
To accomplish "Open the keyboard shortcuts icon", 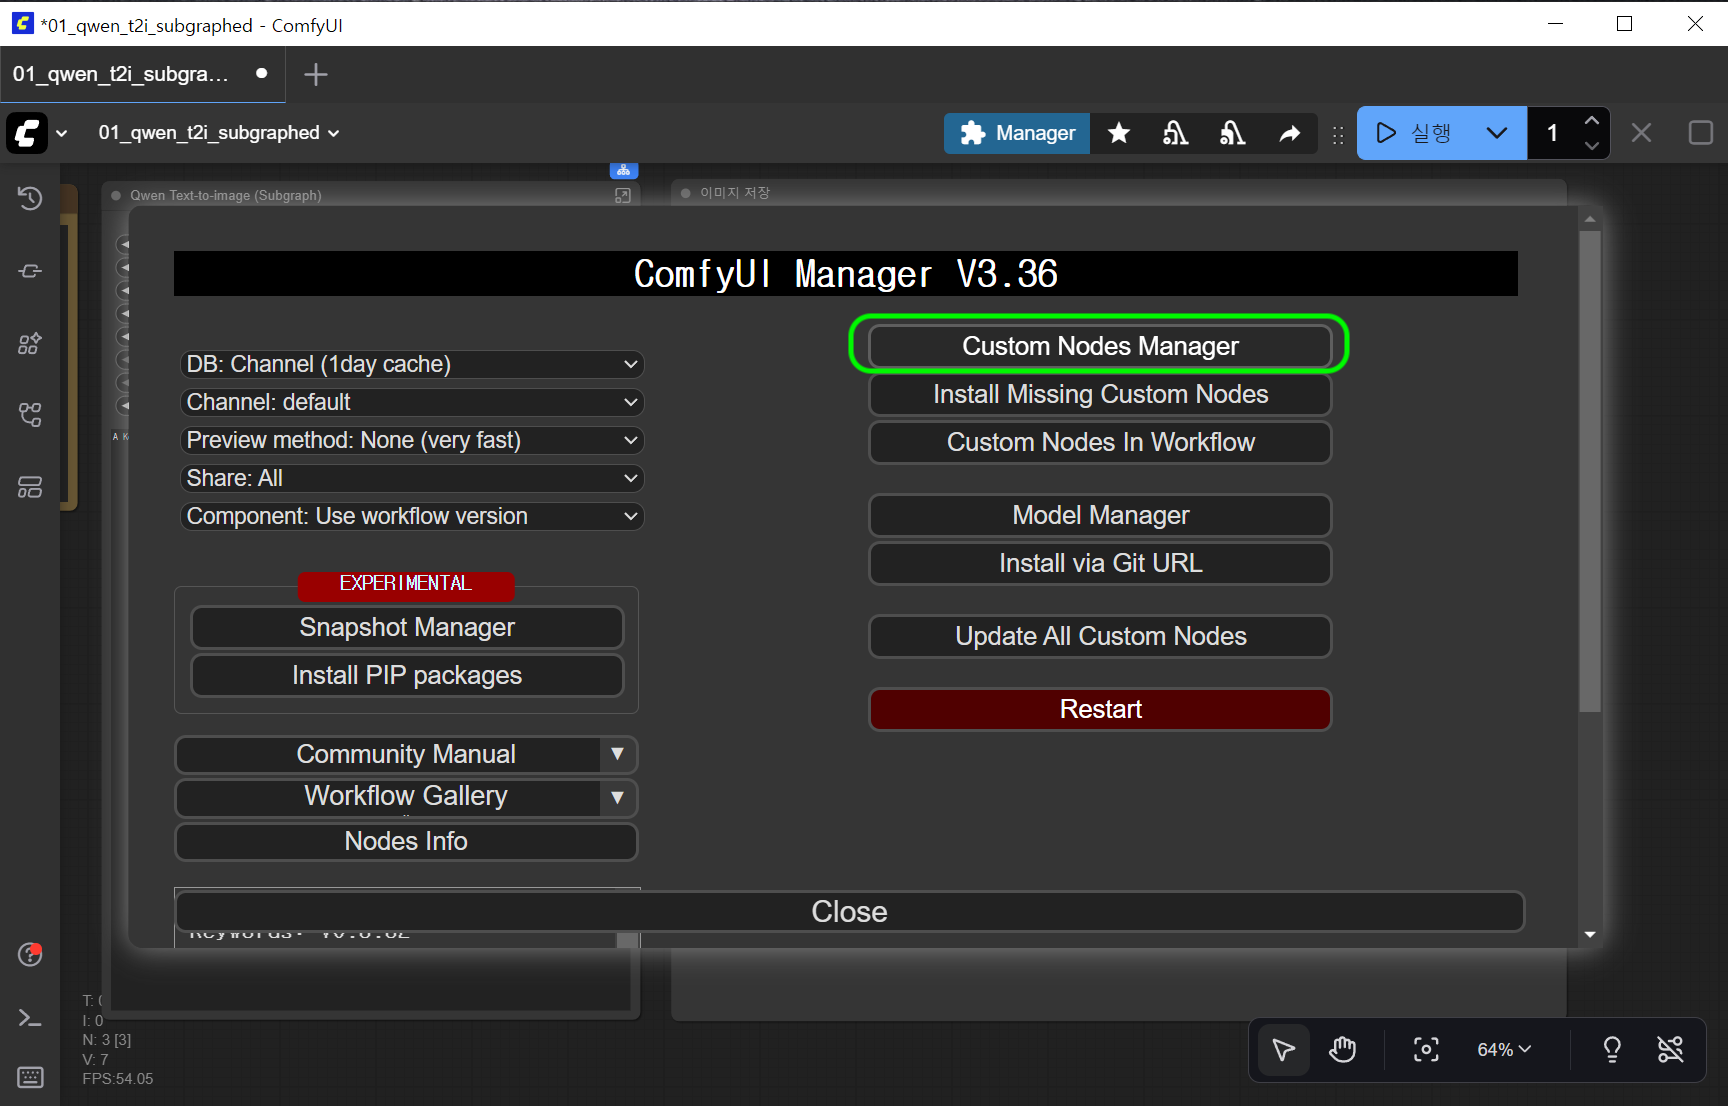I will [30, 1077].
